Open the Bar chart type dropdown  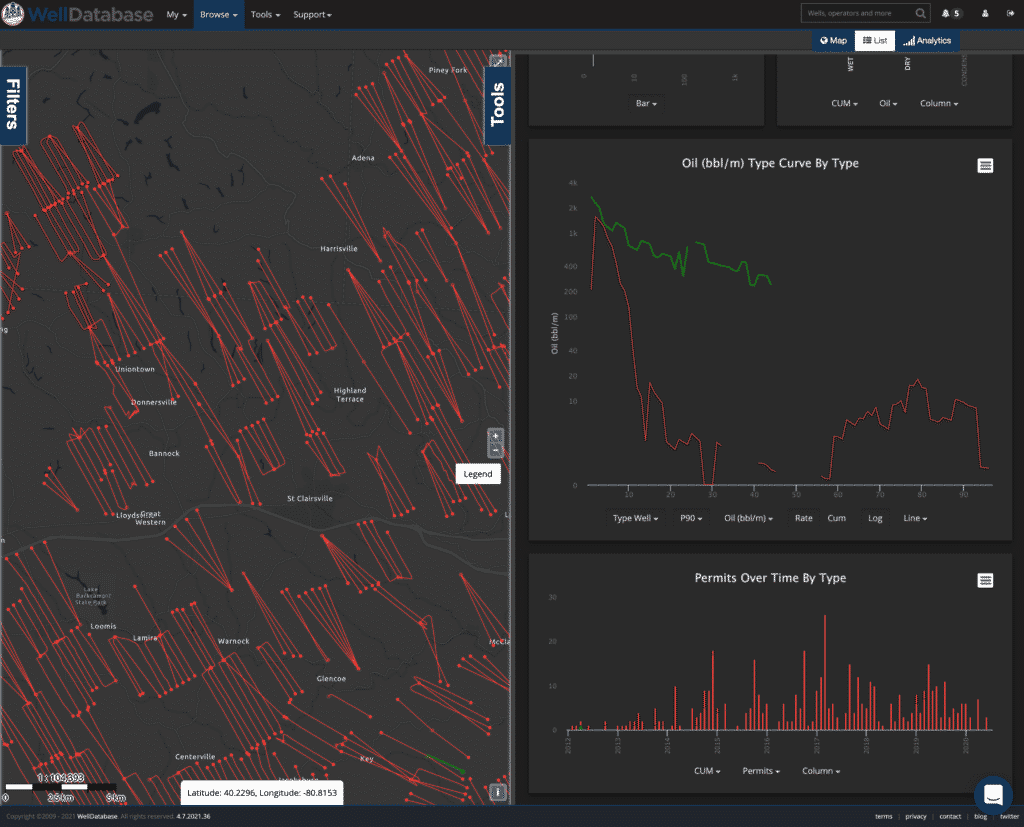(646, 103)
